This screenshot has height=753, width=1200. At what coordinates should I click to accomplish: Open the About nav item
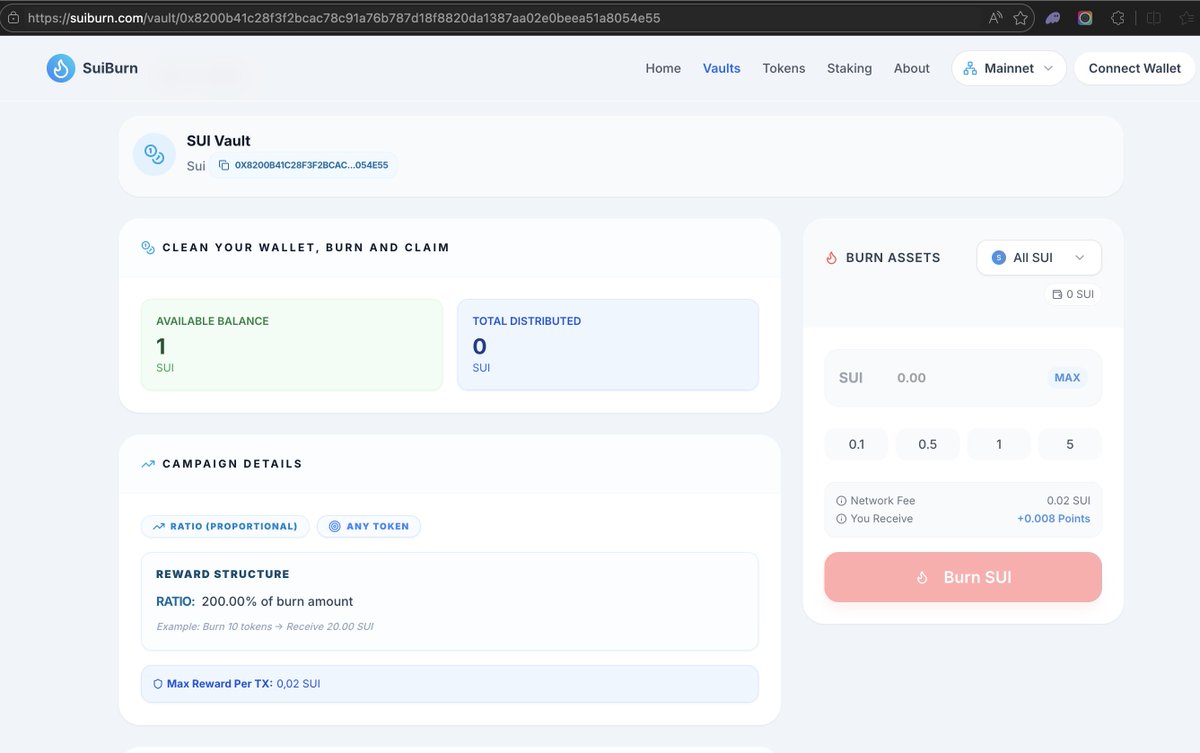tap(912, 68)
